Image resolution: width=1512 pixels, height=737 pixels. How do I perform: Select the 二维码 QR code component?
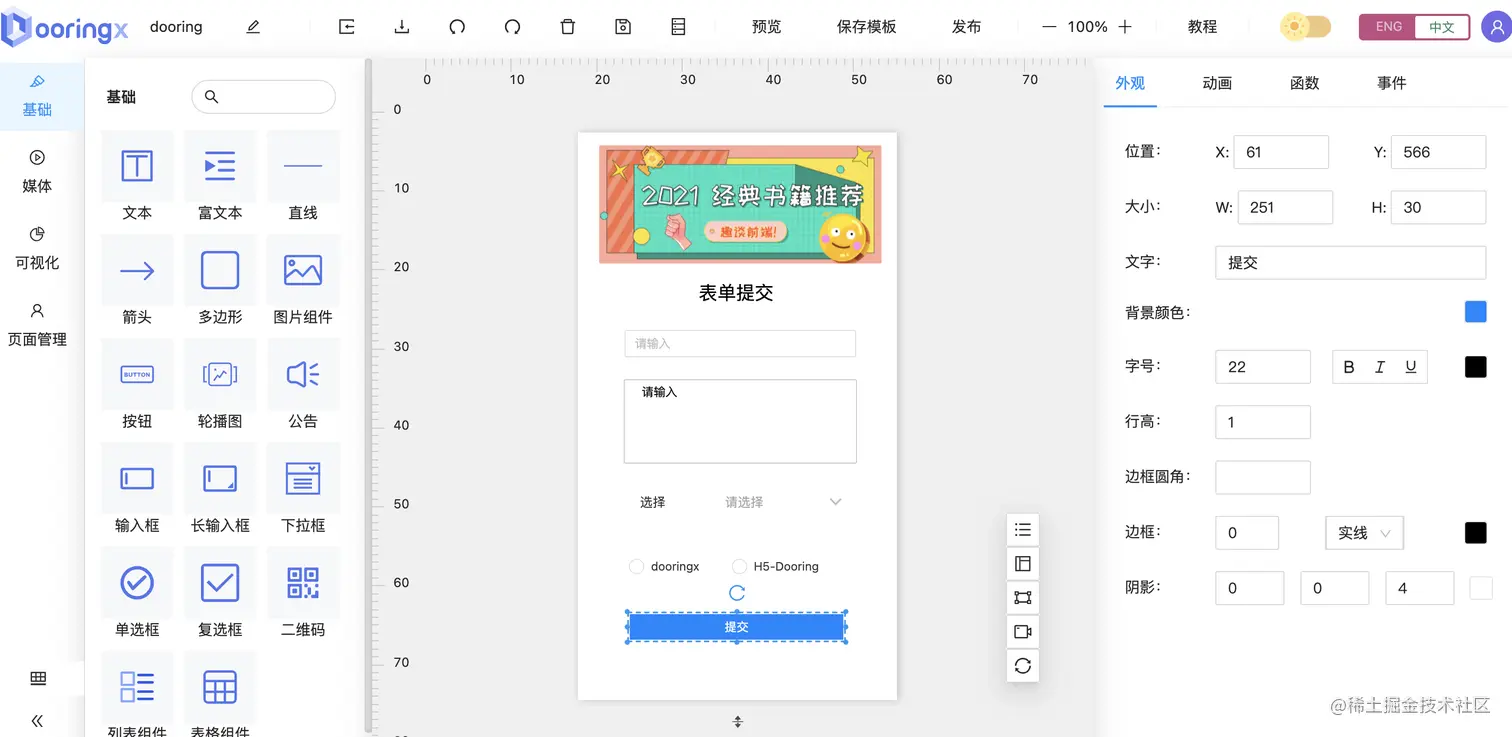point(303,593)
